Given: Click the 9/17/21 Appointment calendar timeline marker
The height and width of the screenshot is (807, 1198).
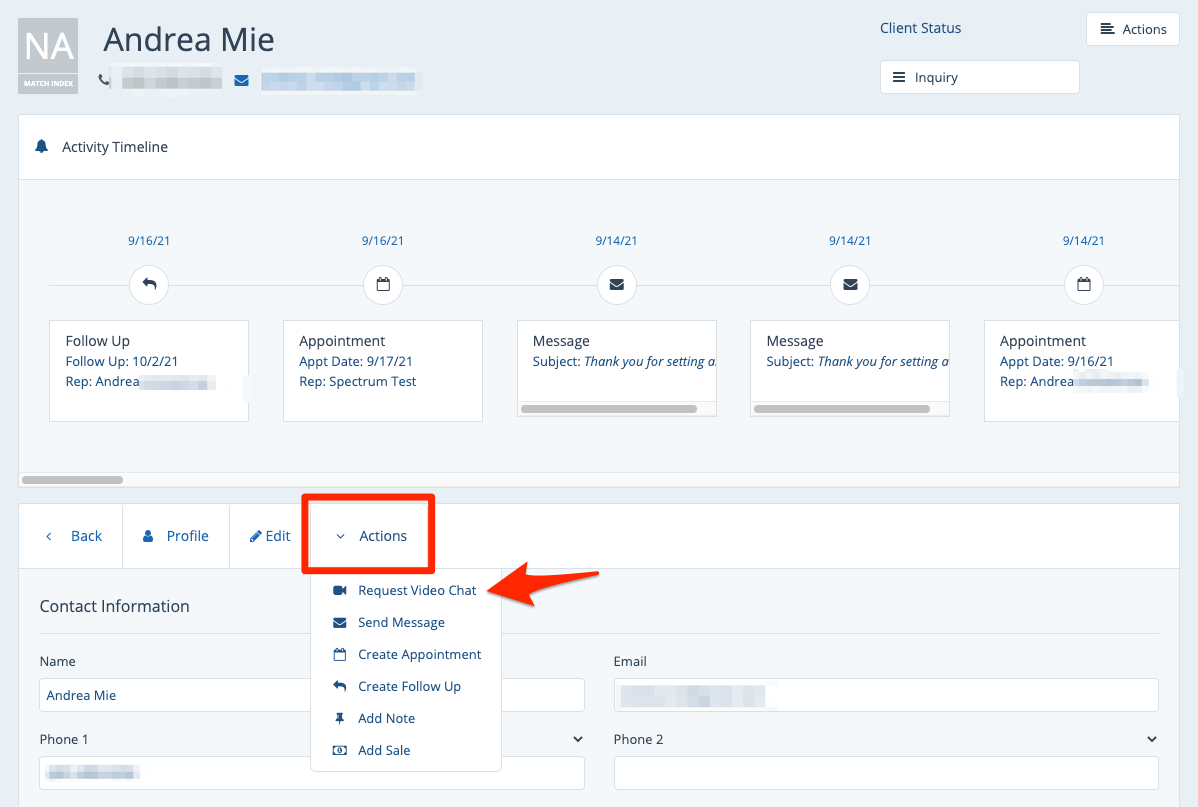Looking at the screenshot, I should coord(382,285).
